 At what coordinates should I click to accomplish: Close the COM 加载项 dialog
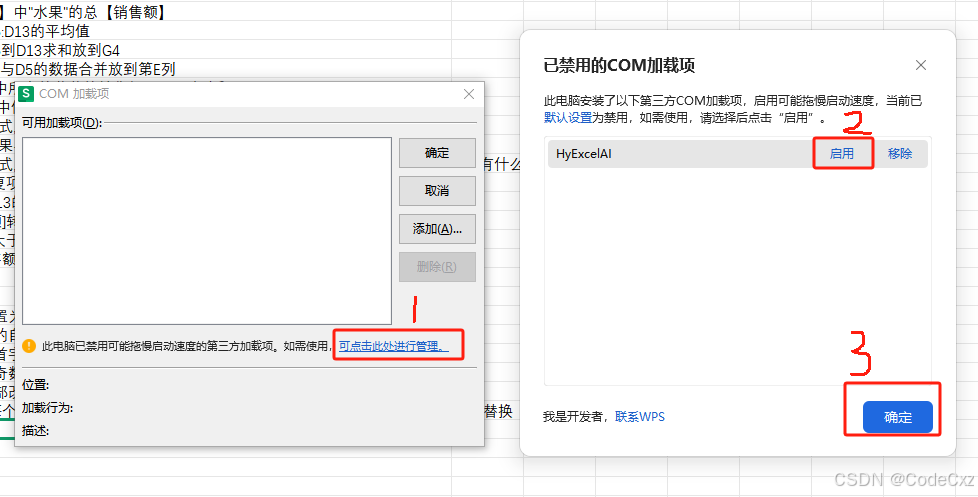click(469, 94)
